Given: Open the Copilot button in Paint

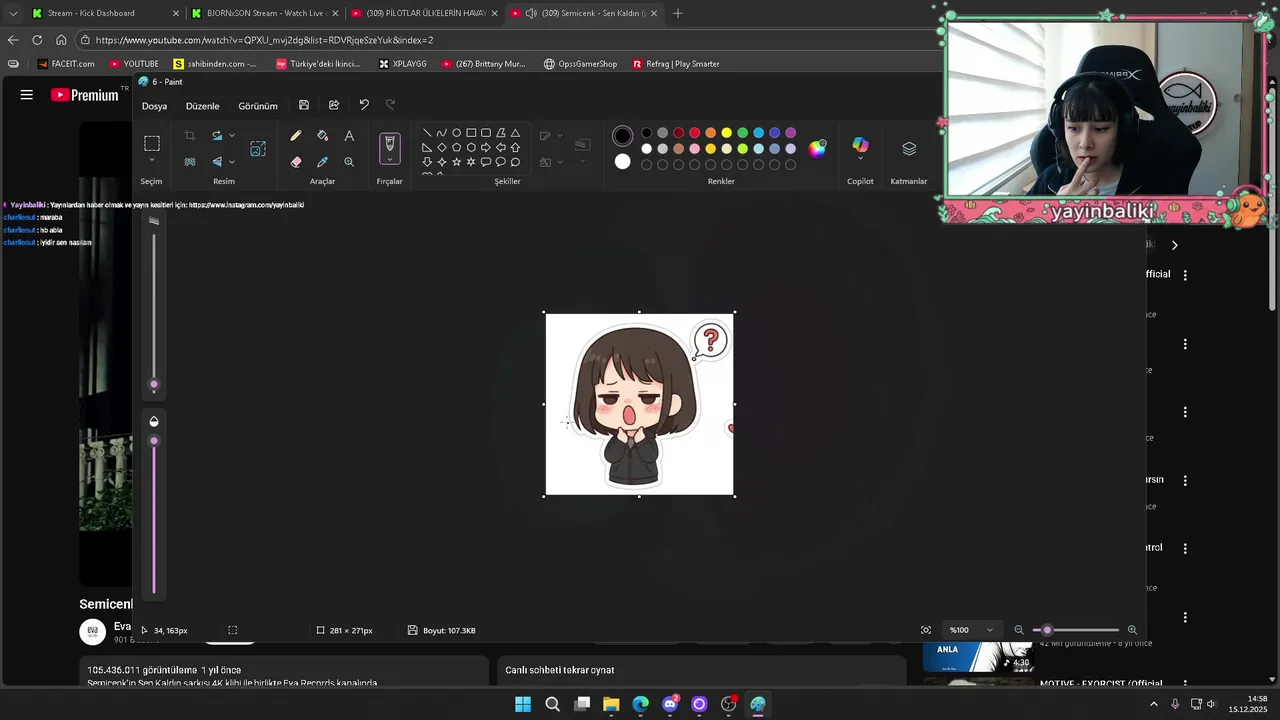Looking at the screenshot, I should pyautogui.click(x=860, y=147).
